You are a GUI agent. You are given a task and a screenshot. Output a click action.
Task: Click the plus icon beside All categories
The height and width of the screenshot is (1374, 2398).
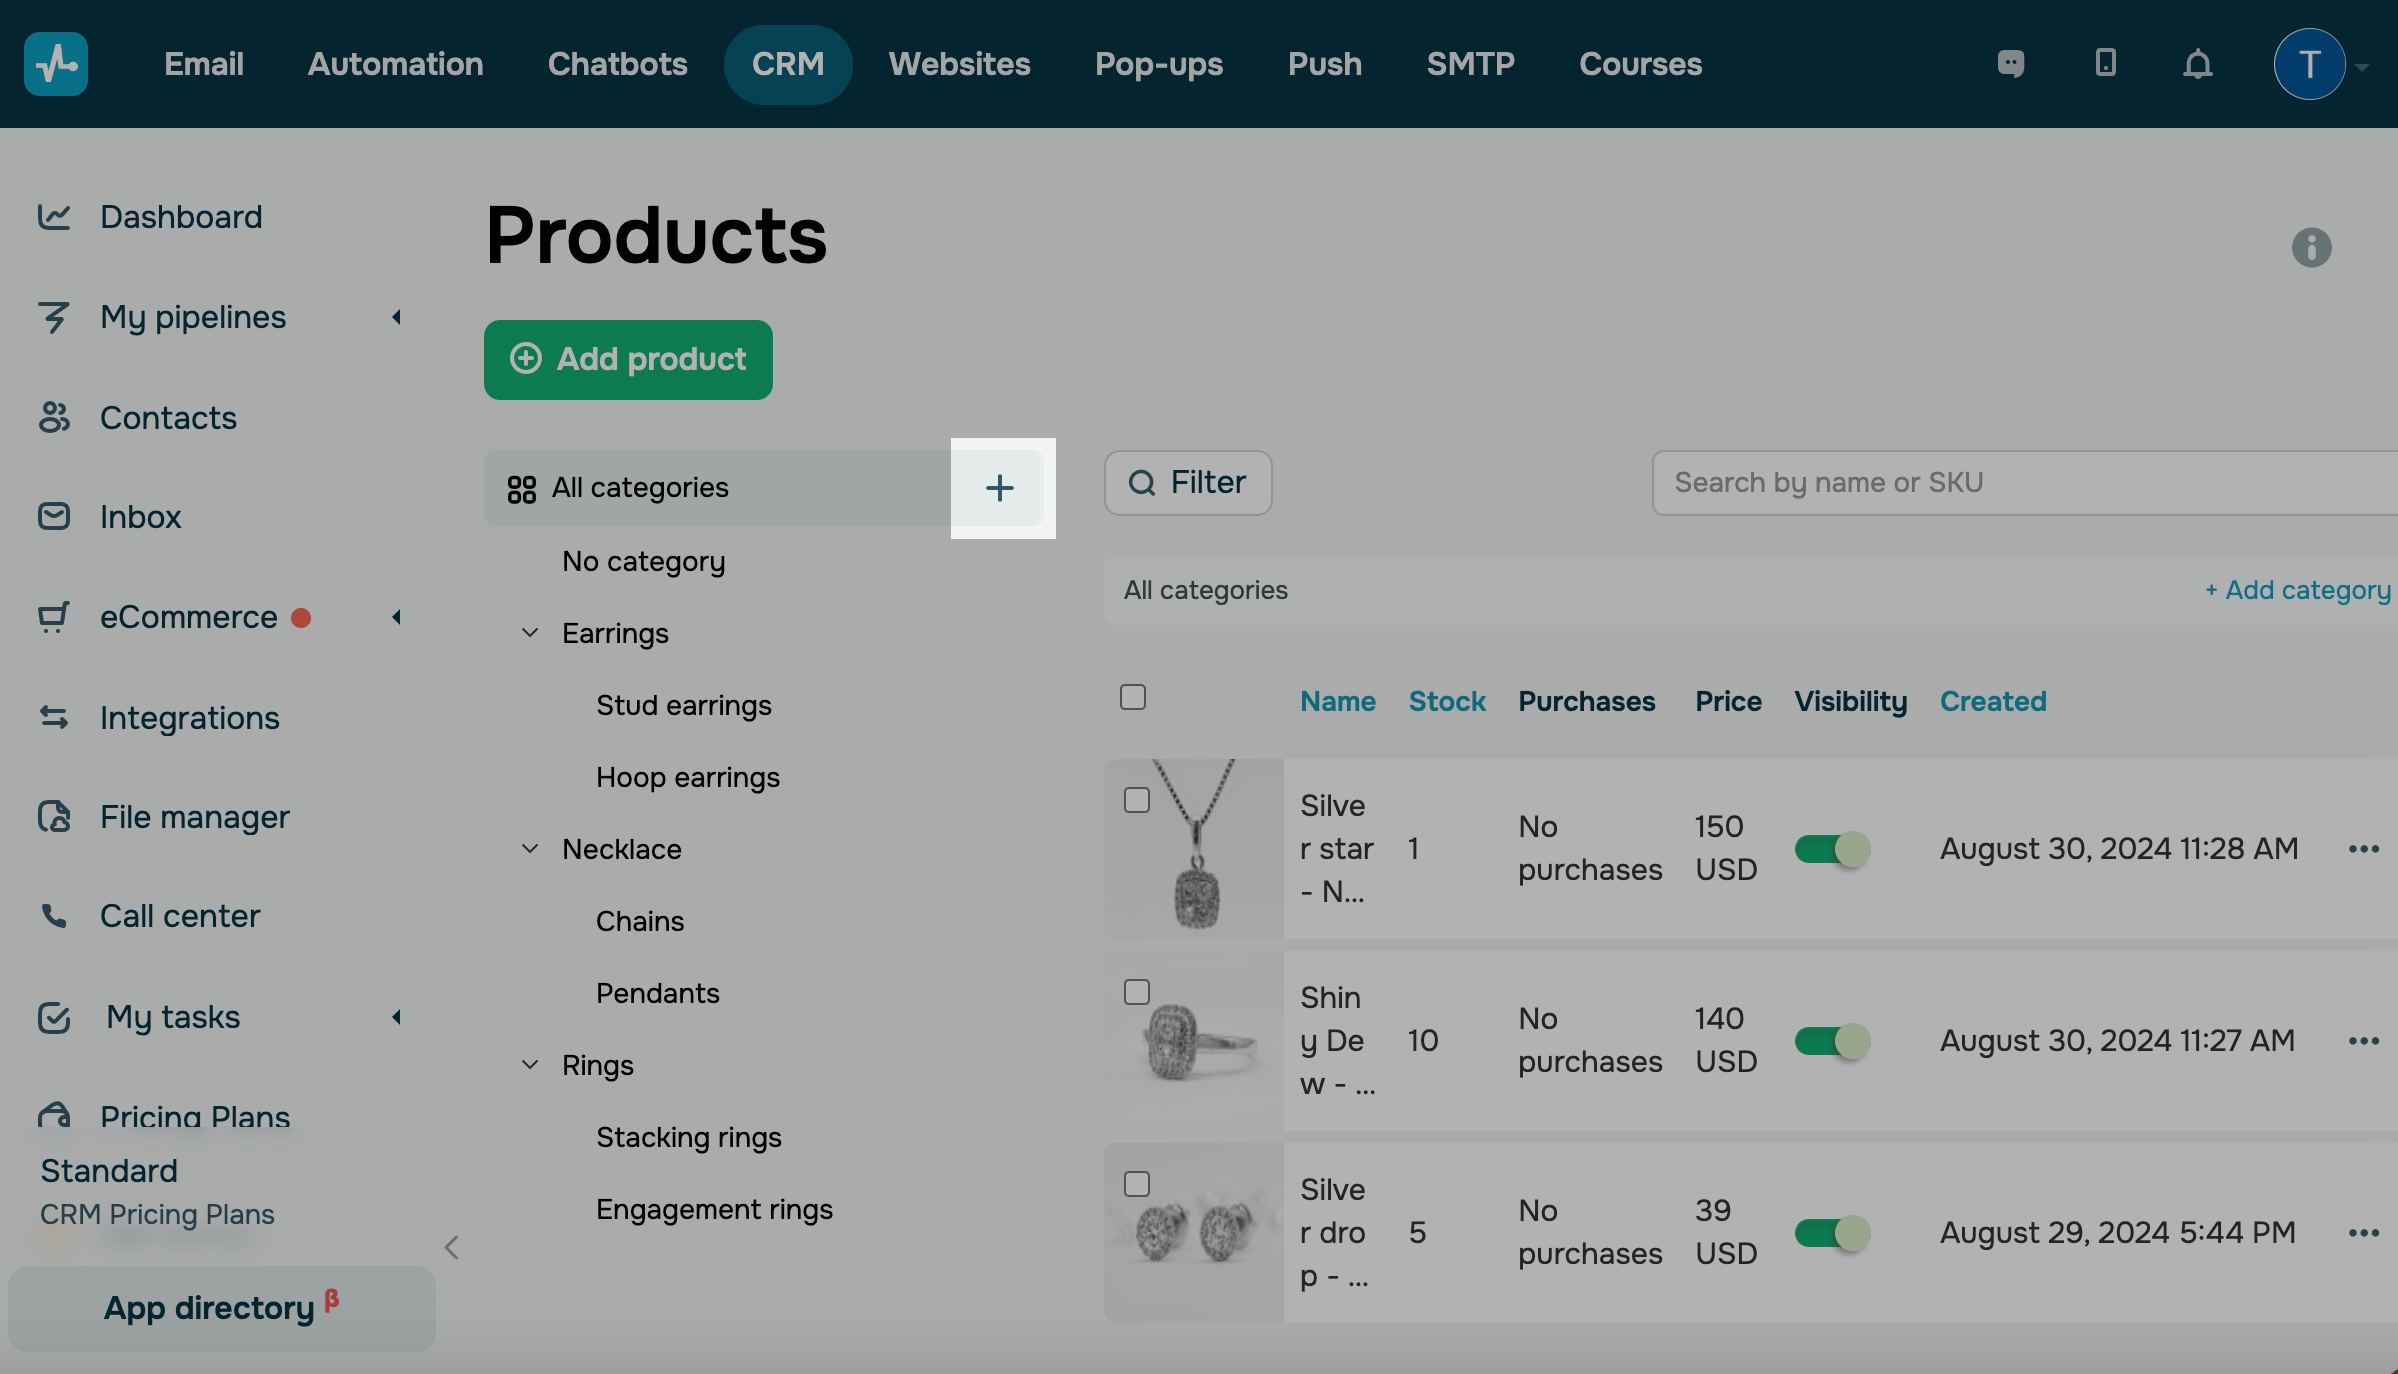(x=999, y=488)
